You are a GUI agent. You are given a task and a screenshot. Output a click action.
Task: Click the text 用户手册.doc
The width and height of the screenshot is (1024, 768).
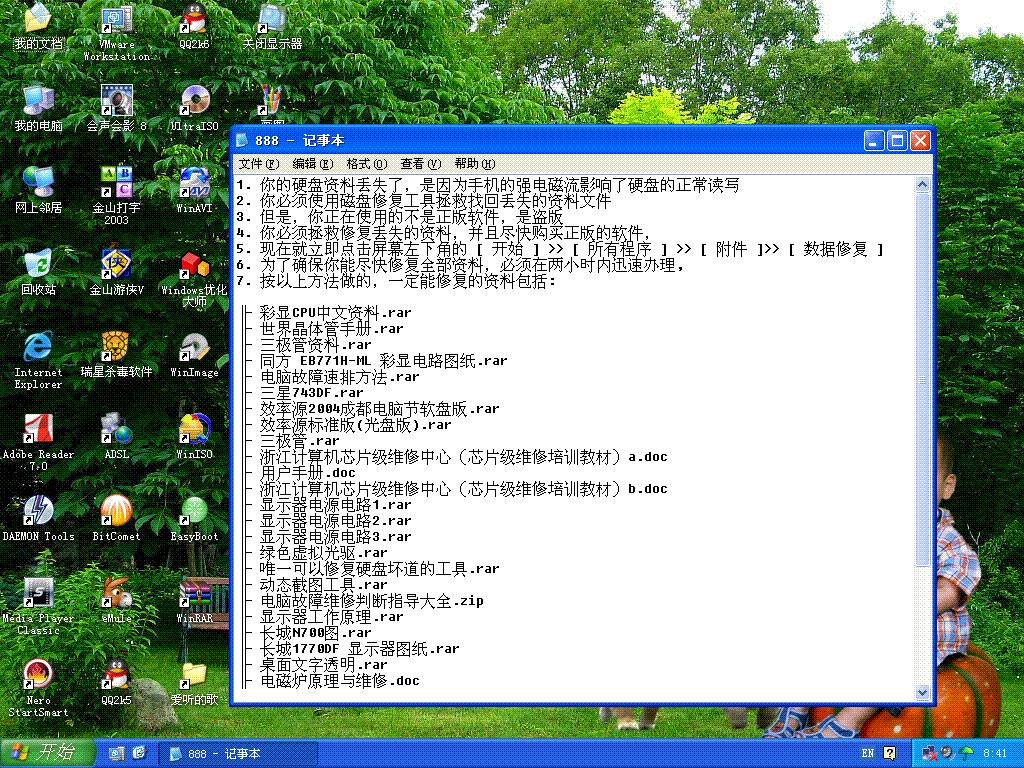(x=308, y=473)
